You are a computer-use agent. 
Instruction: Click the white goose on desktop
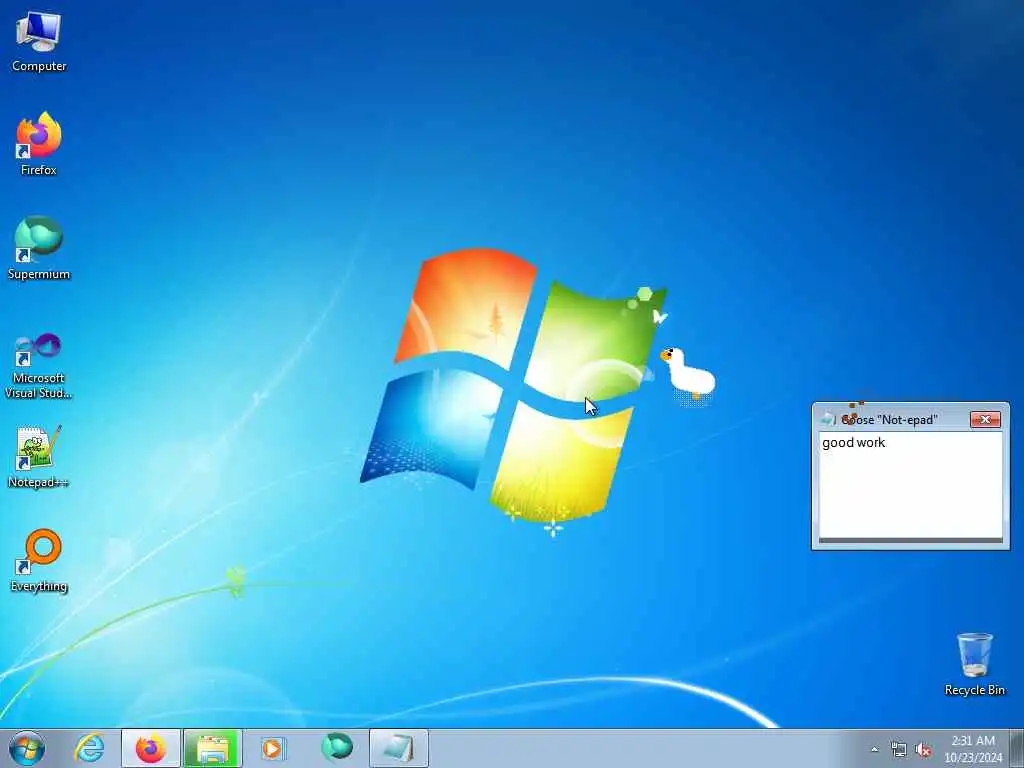coord(688,374)
